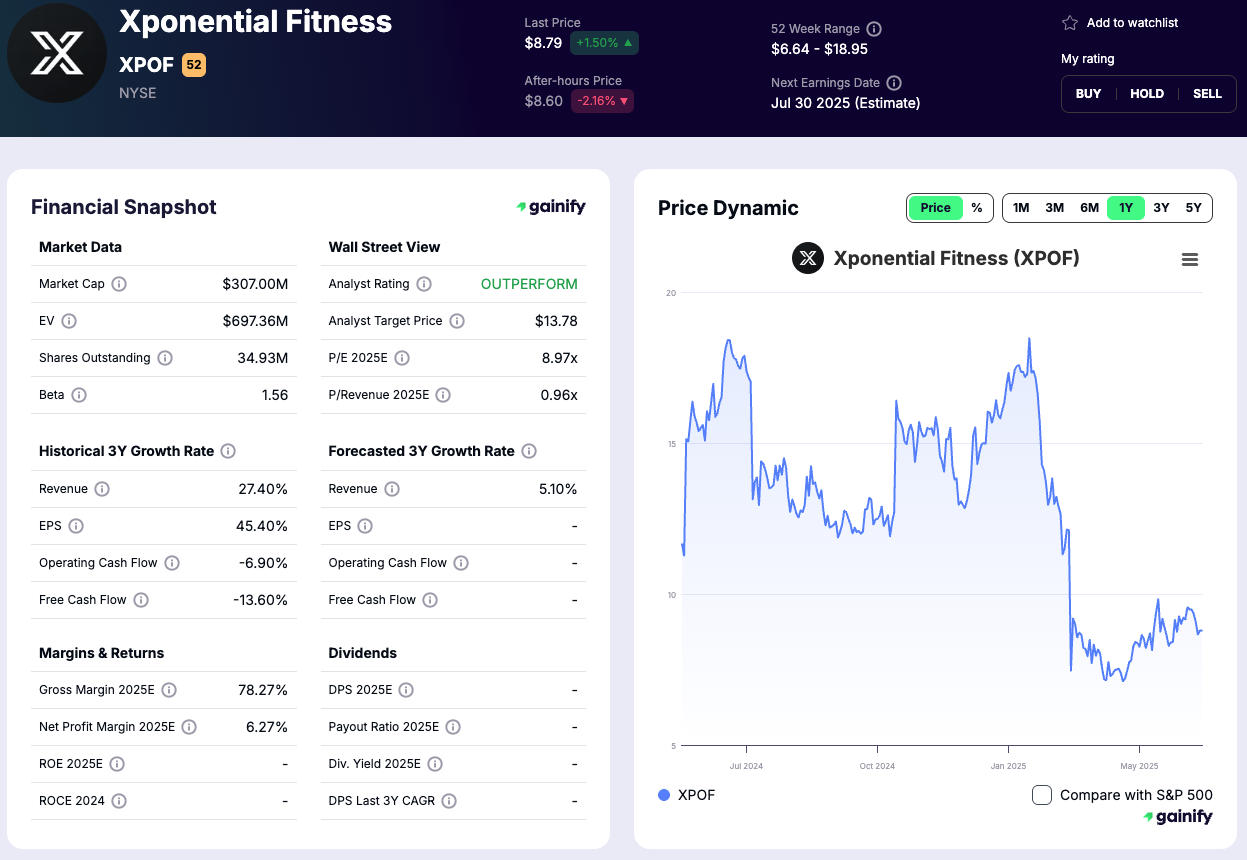Click the gainify logo in Financial Snapshot
The height and width of the screenshot is (860, 1247).
click(551, 207)
